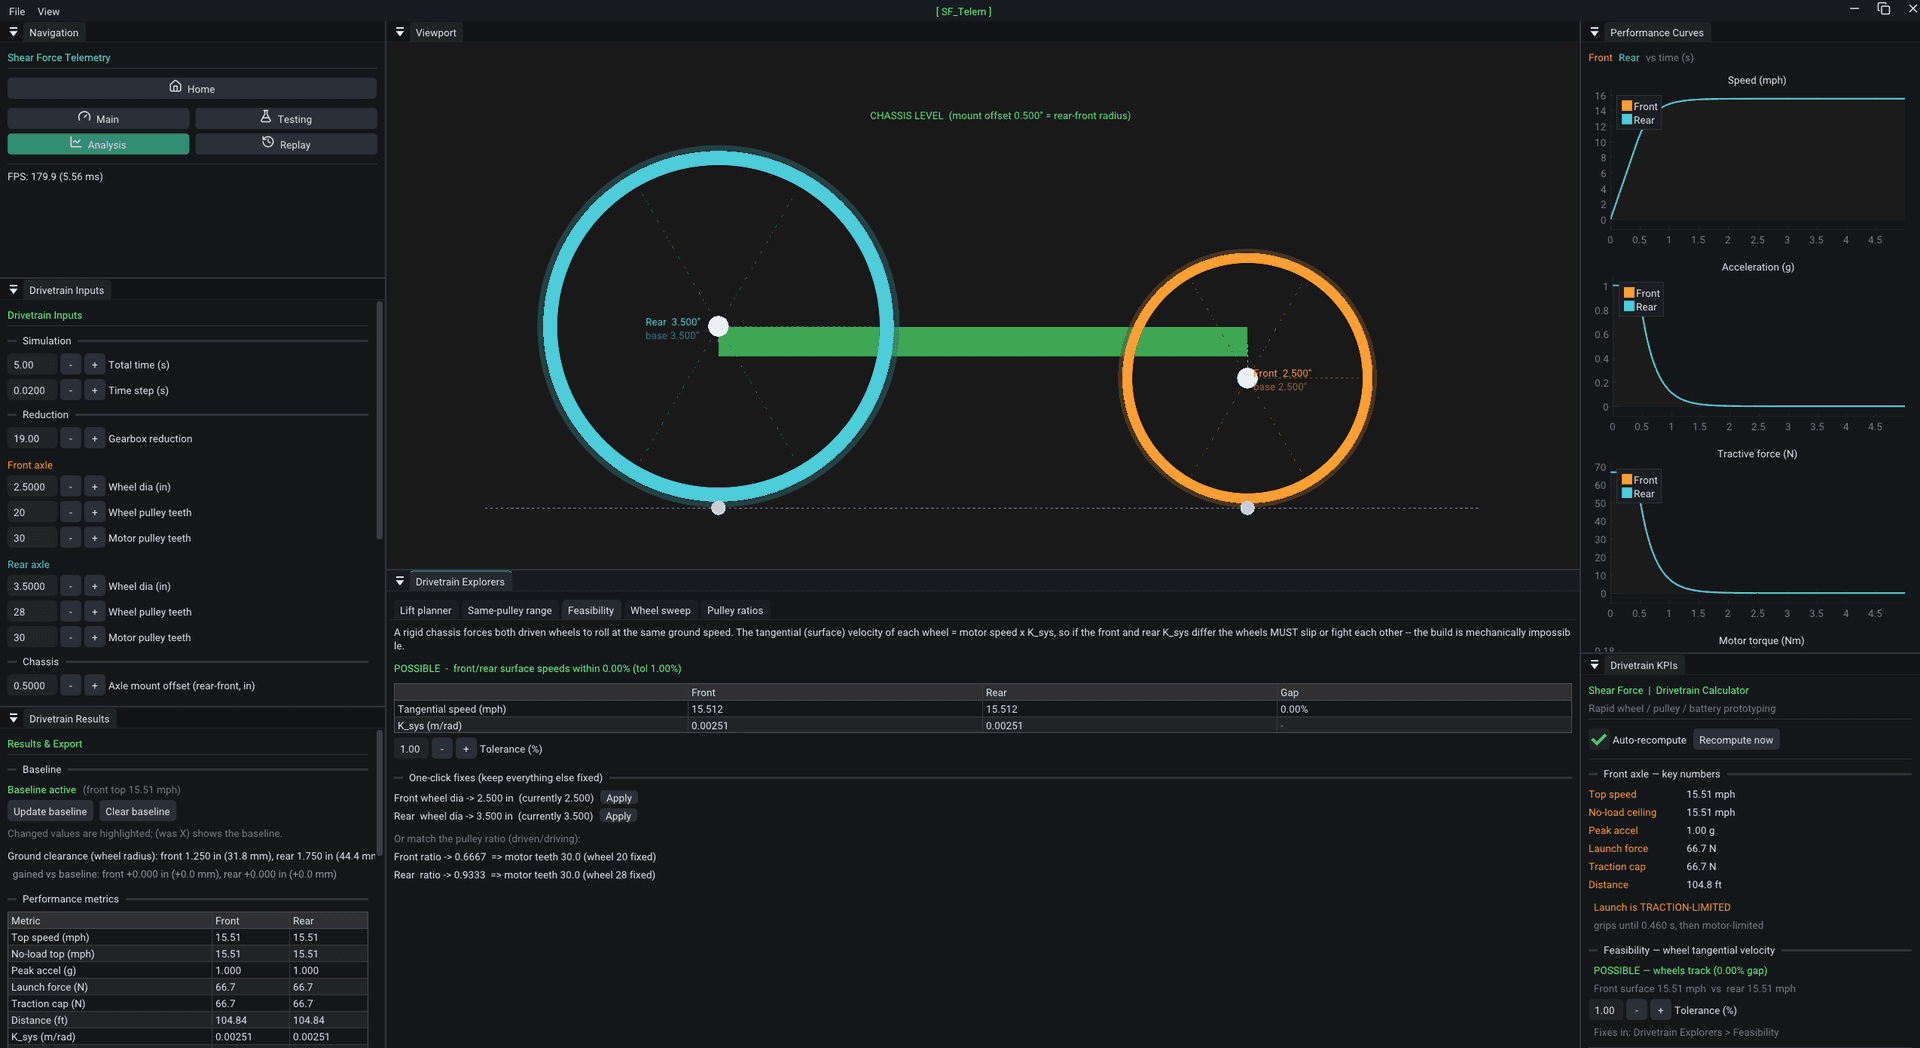Collapse the Drivetrain KPIs panel
The height and width of the screenshot is (1048, 1920).
[1595, 665]
